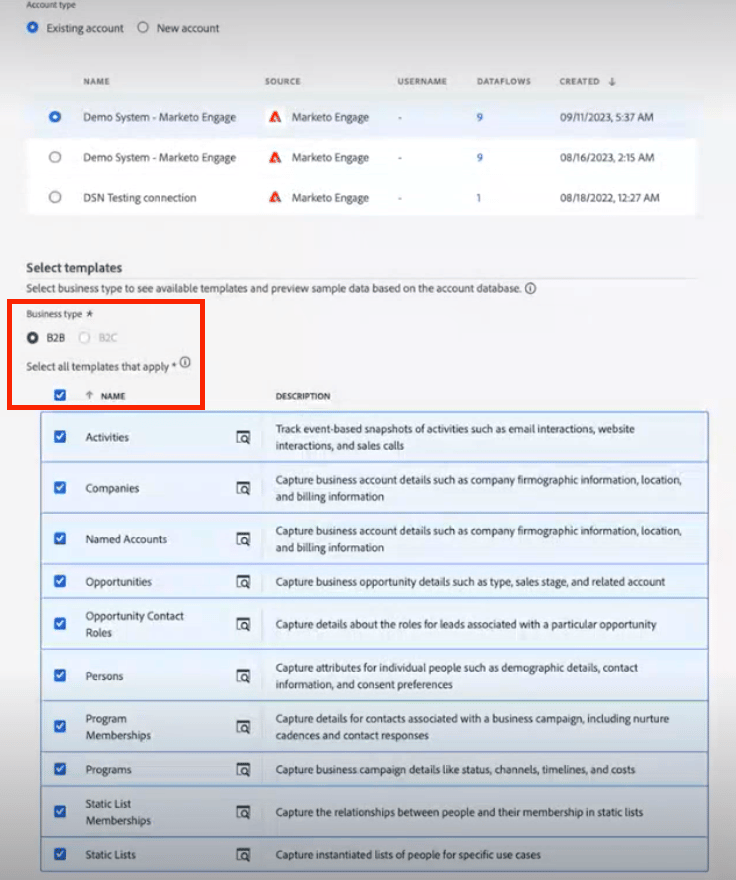The height and width of the screenshot is (880, 736).
Task: Uncheck the Activities template
Action: (60, 437)
